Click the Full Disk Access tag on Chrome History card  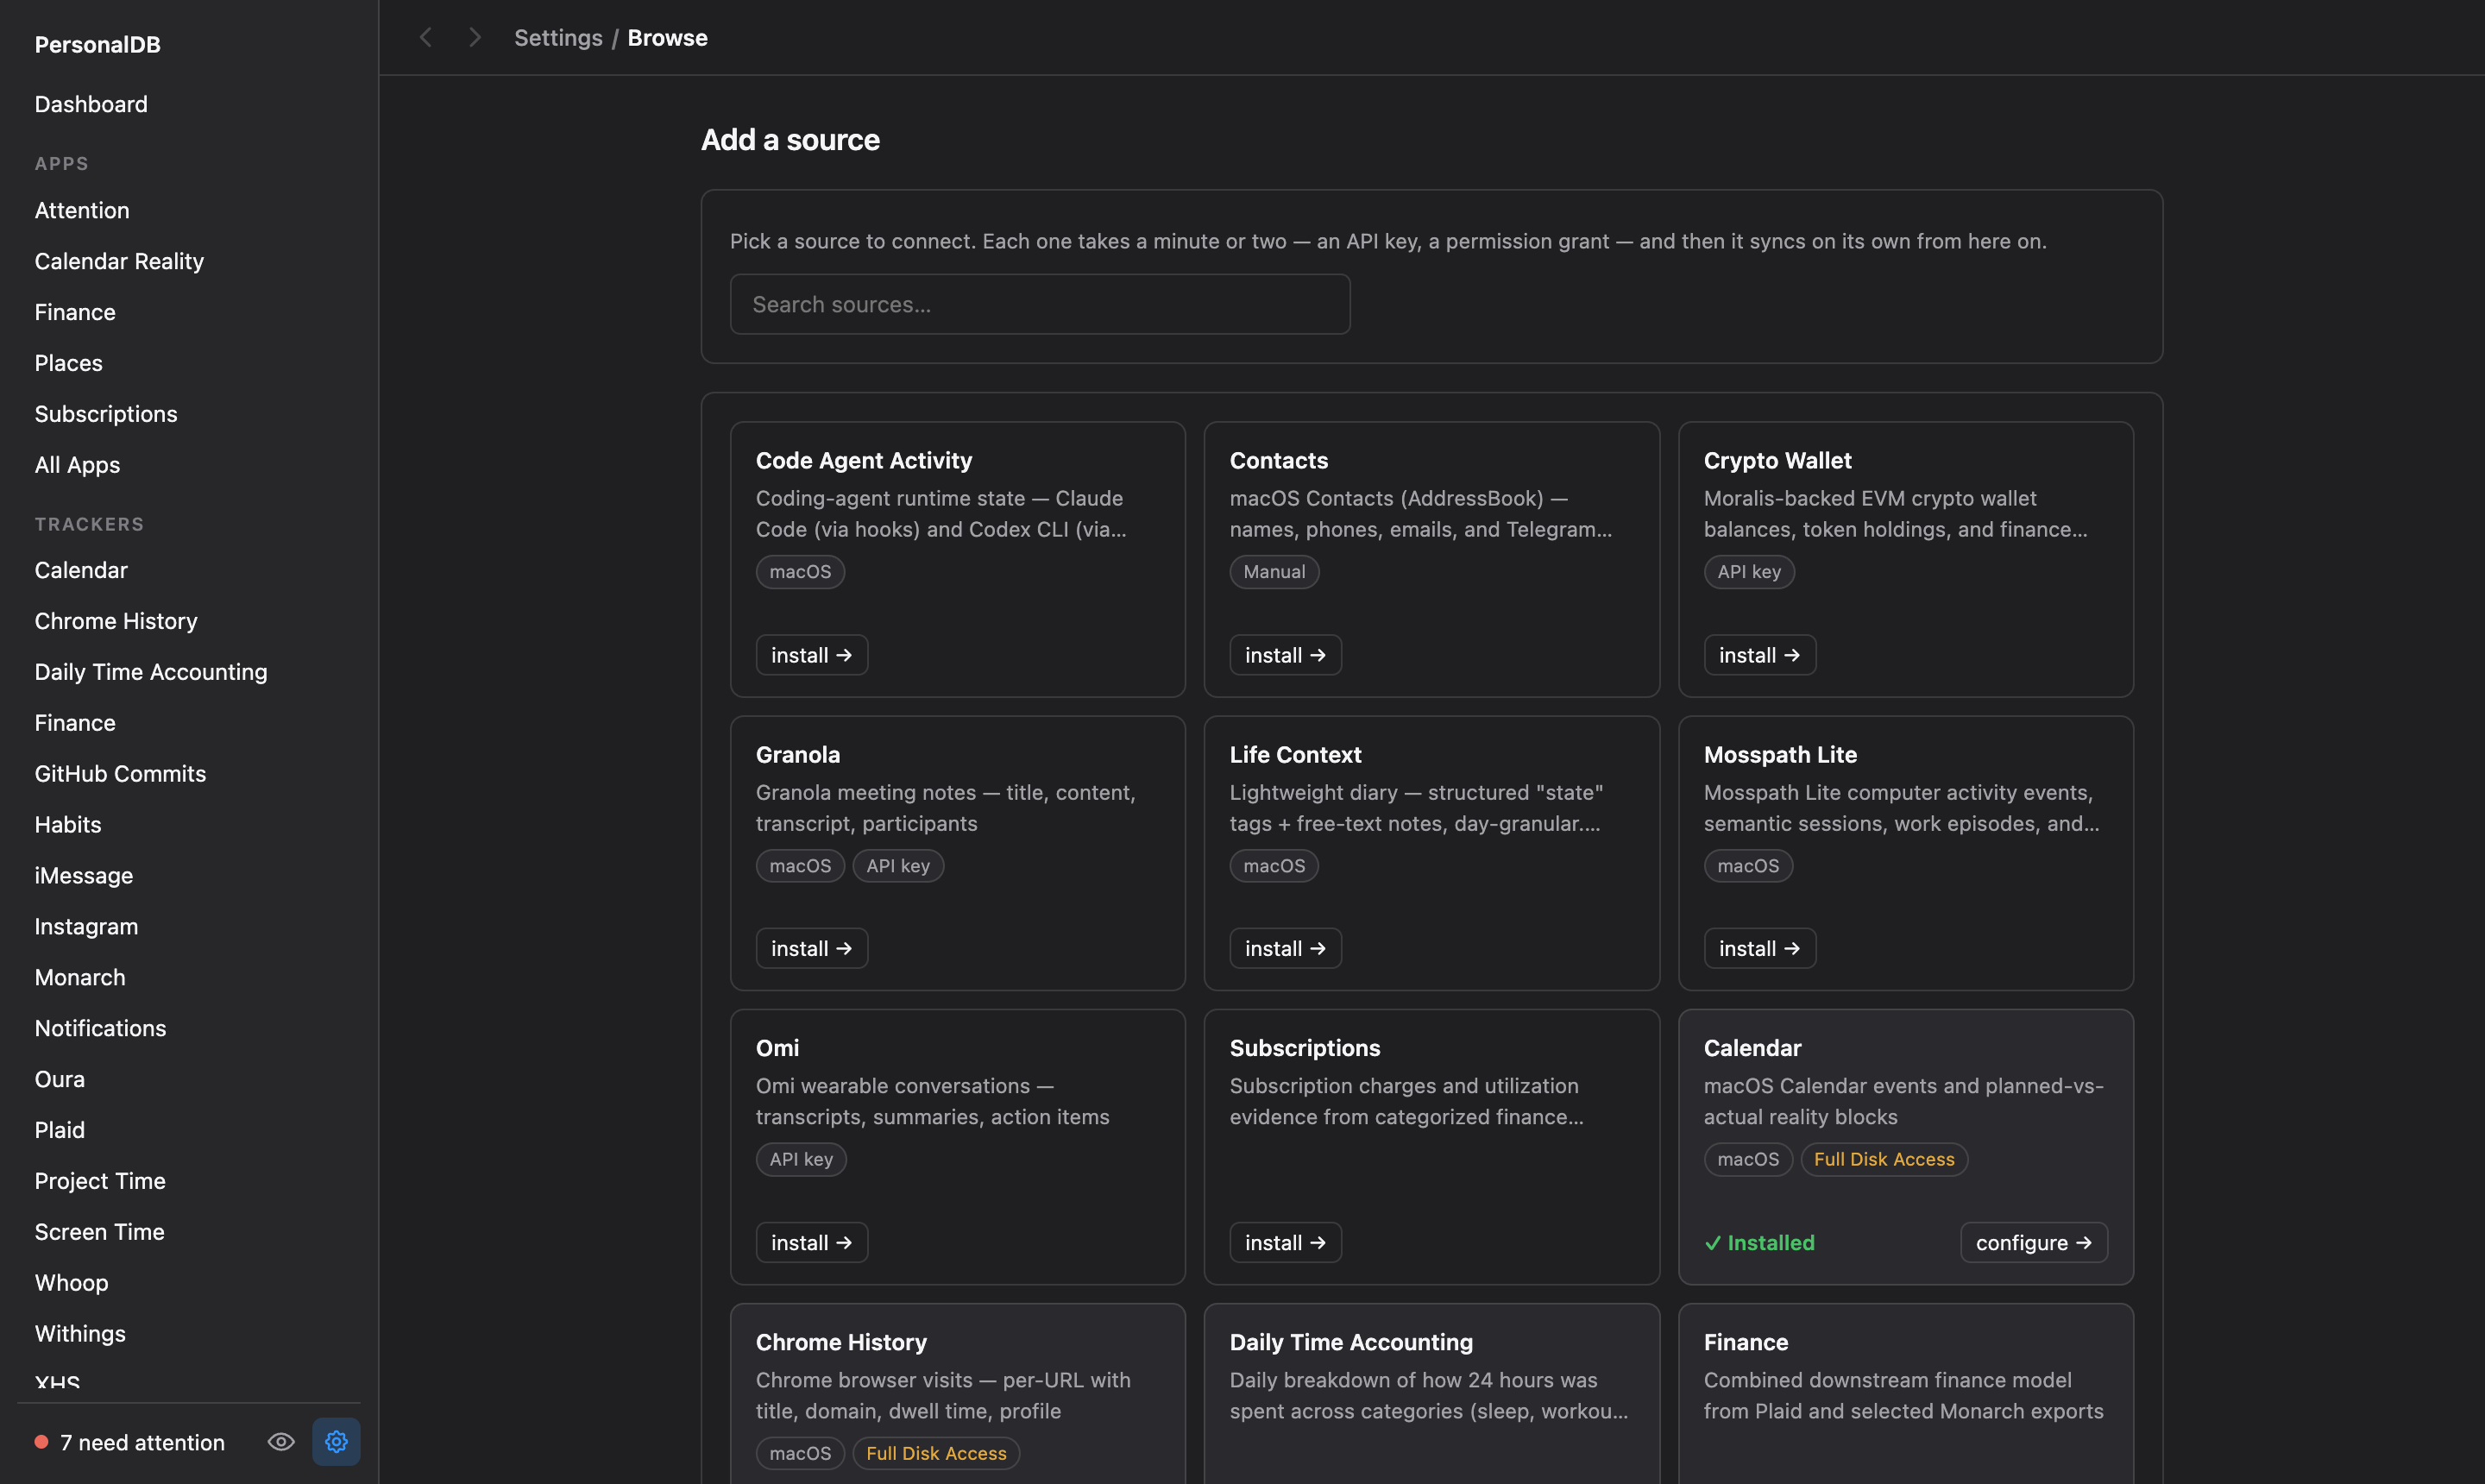pyautogui.click(x=936, y=1453)
